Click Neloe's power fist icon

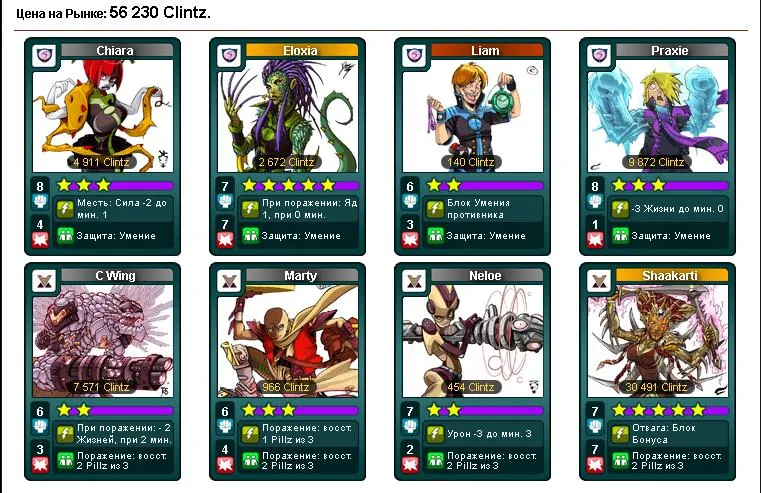[410, 426]
